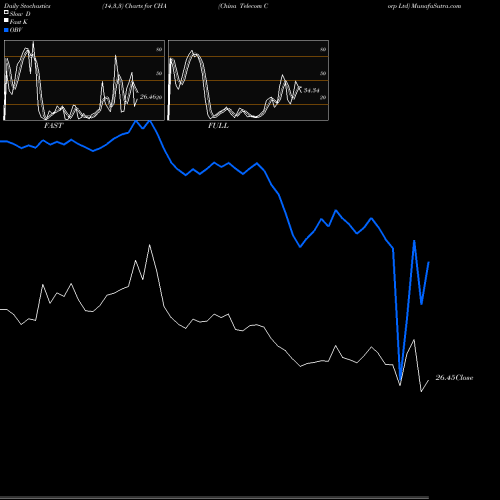Viewport: 500px width, 500px height.
Task: Click the '26.45 Close' price label
Action: 454,378
